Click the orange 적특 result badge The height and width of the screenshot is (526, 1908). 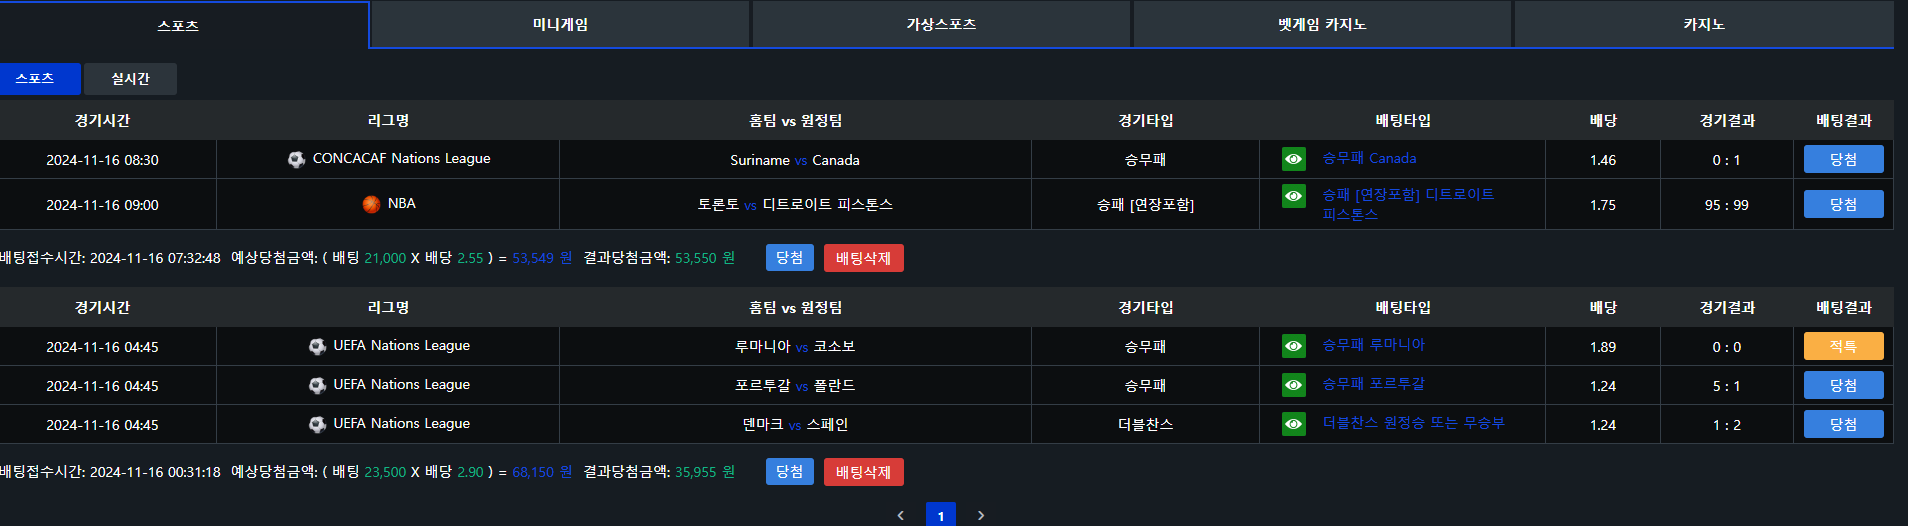coord(1843,346)
